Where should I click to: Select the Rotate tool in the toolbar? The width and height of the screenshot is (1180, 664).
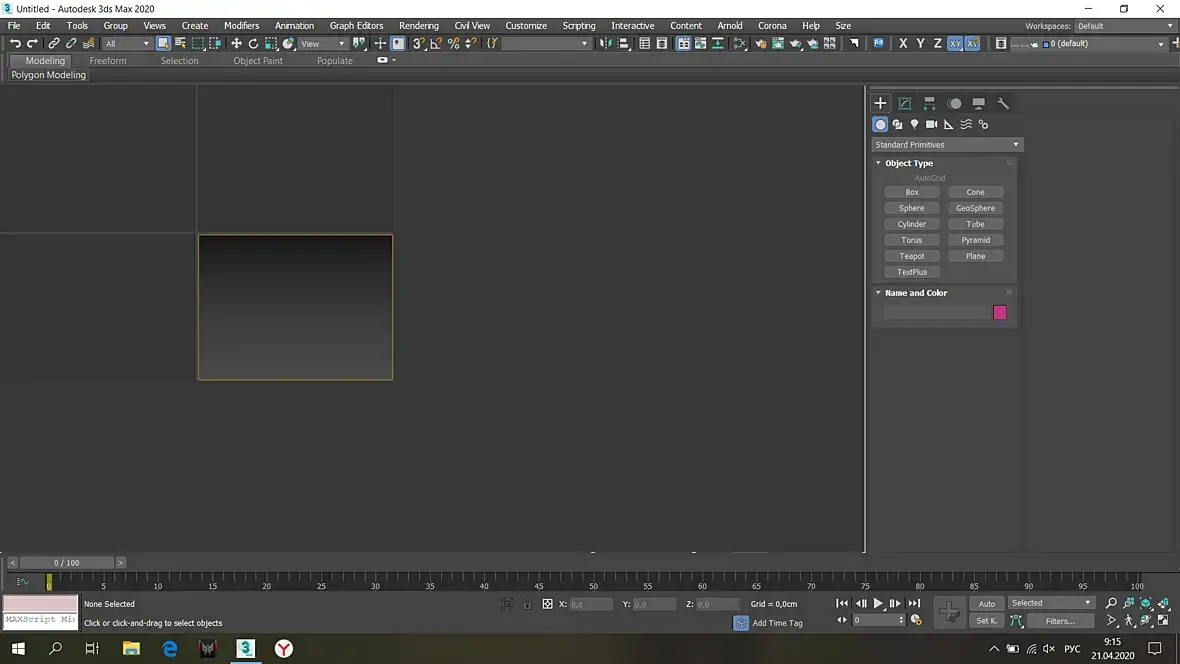point(253,44)
